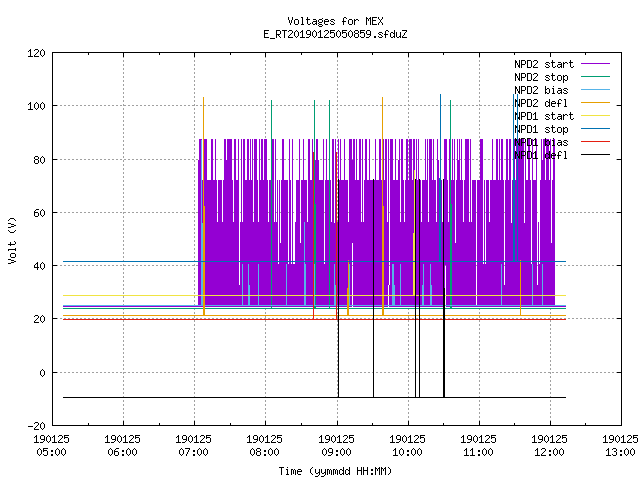Viewport: 640px width, 480px height.
Task: Click the NPD2 stop green legend line
Action: pyautogui.click(x=595, y=77)
